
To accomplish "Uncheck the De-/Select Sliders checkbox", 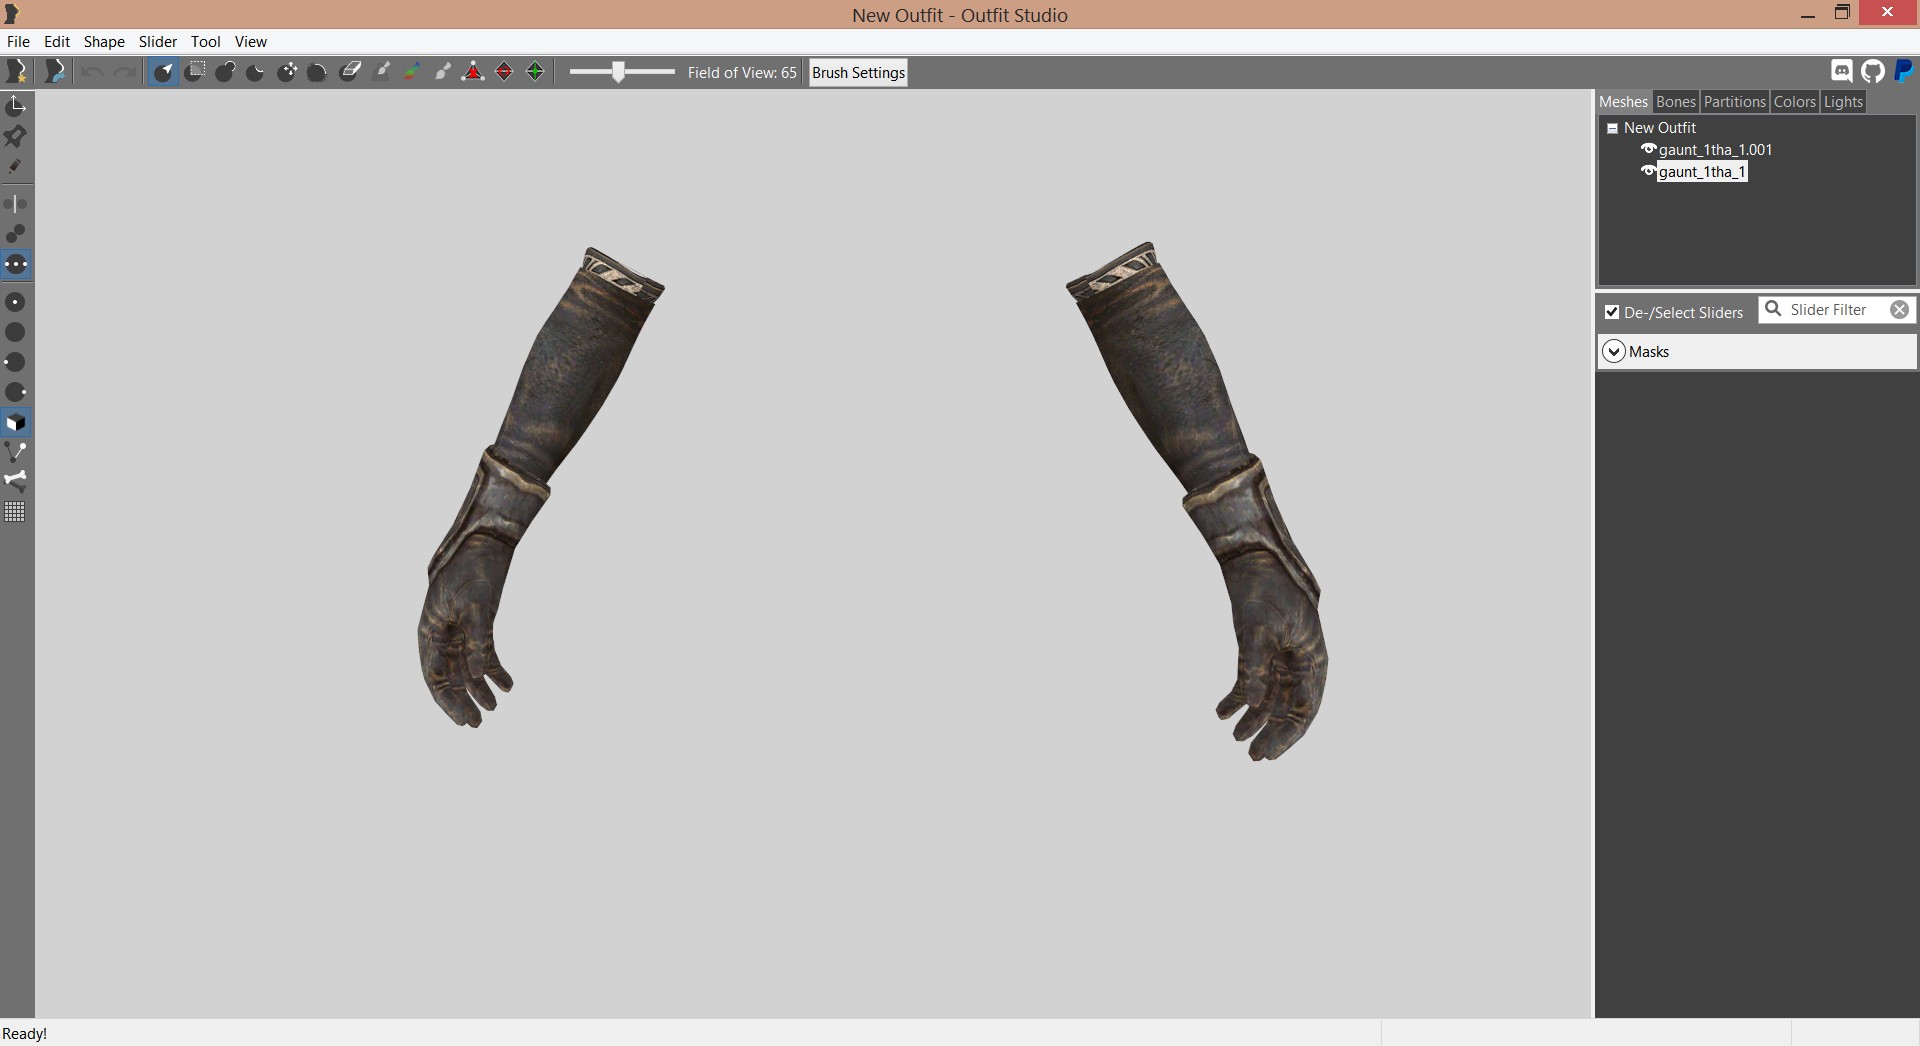I will point(1612,312).
